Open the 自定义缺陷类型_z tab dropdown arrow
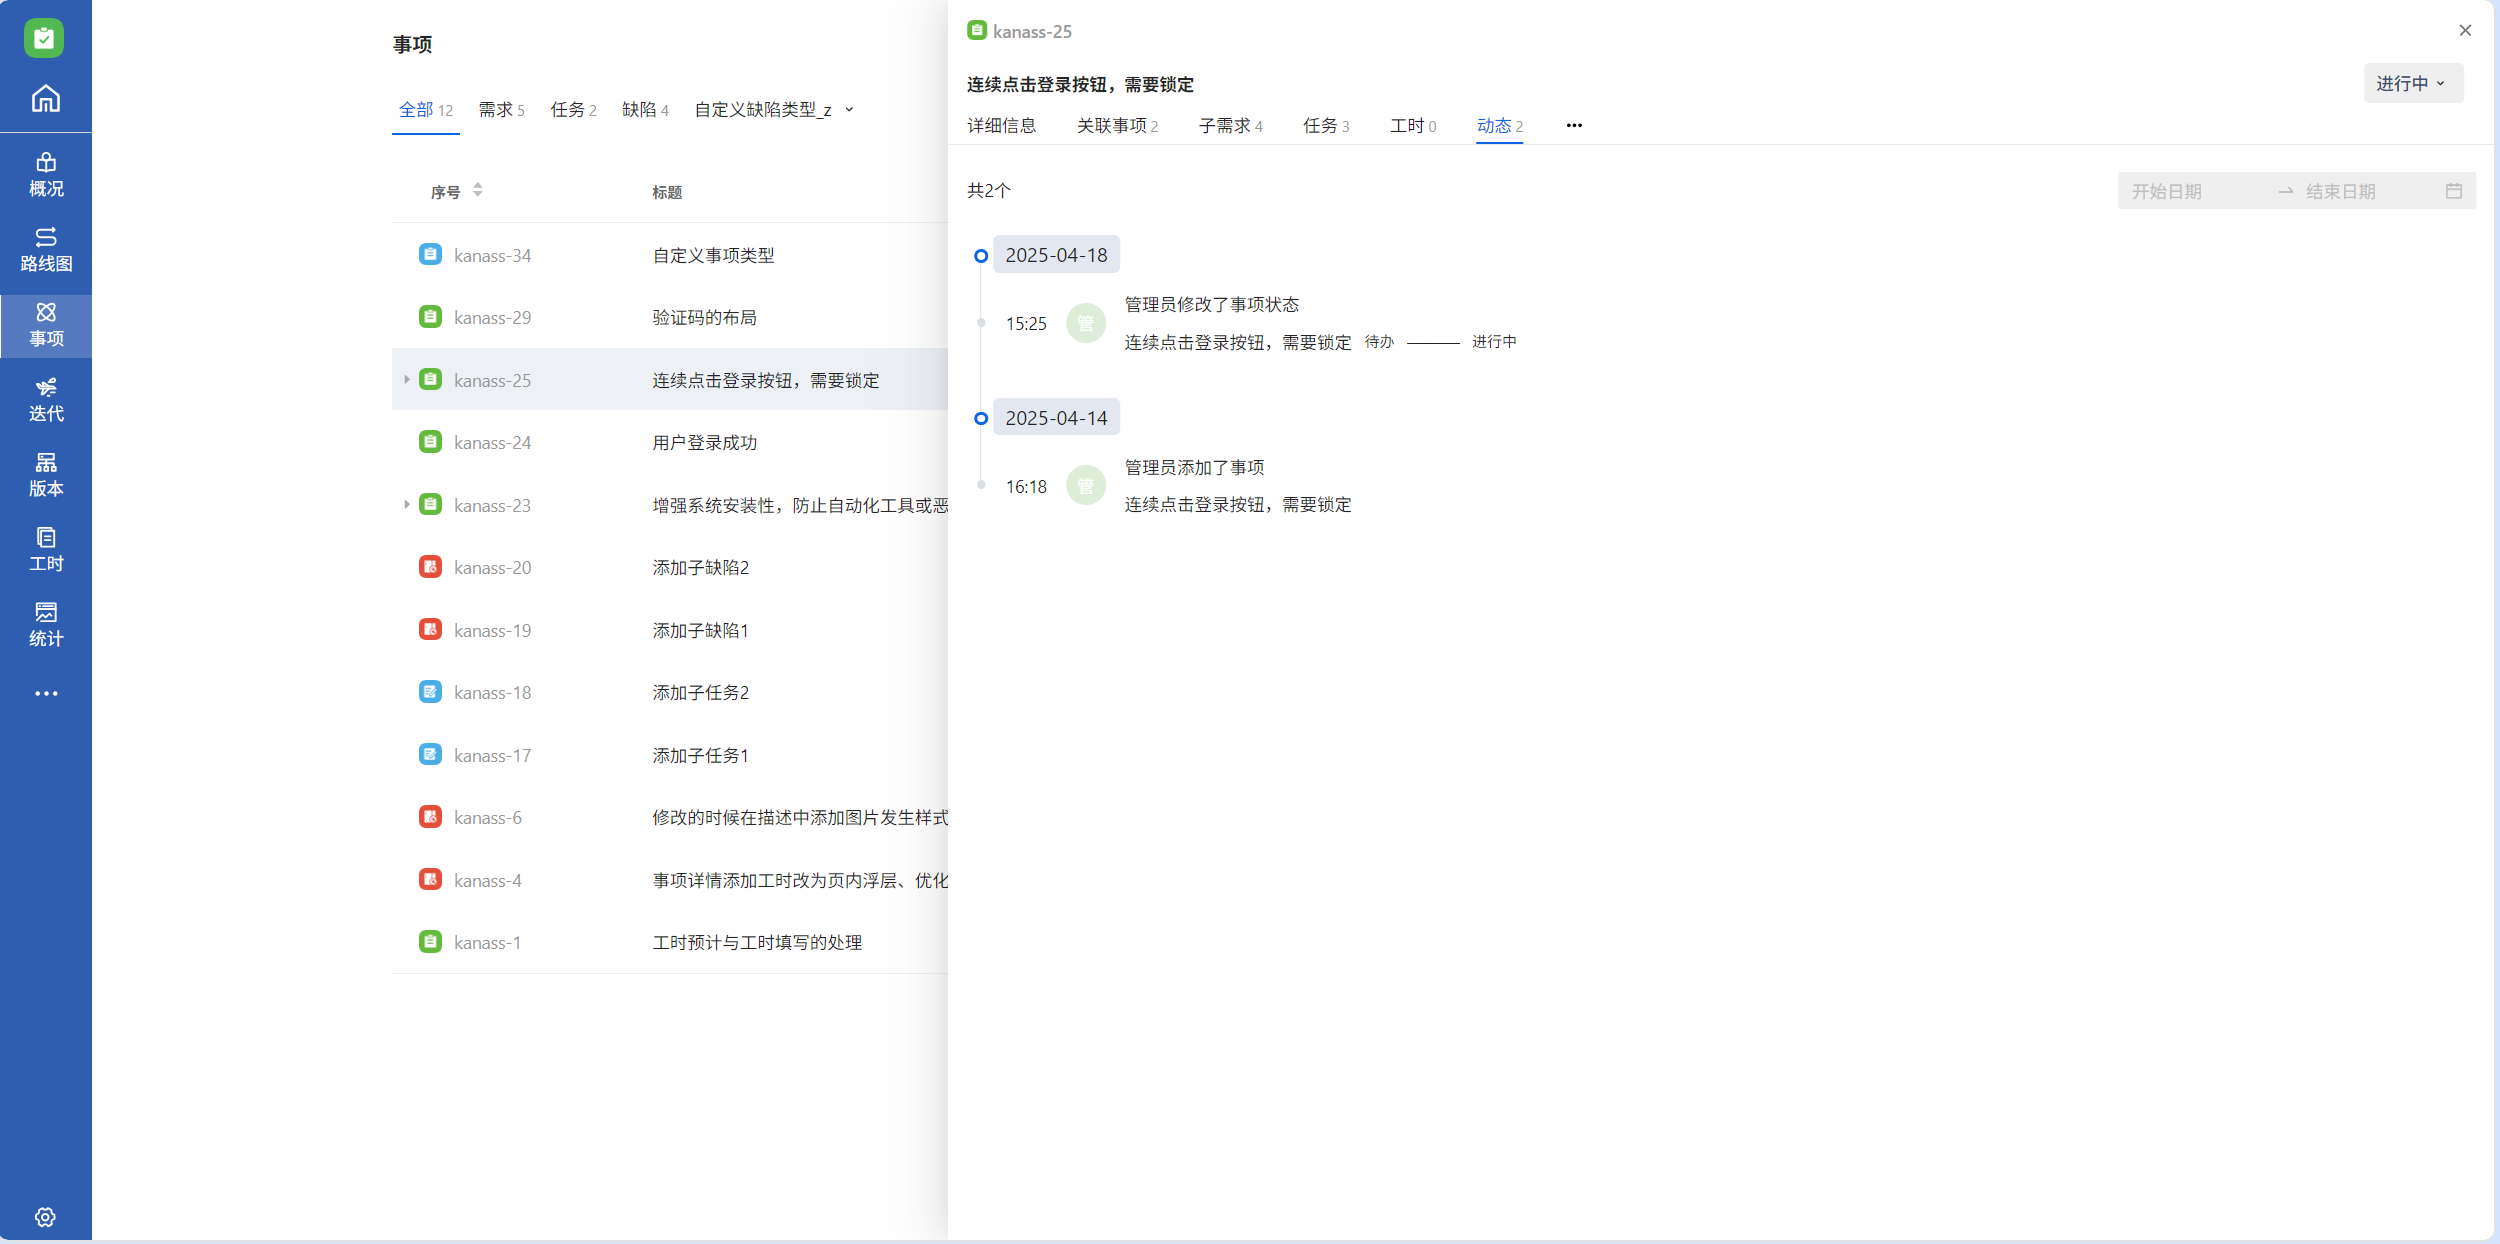2500x1244 pixels. pyautogui.click(x=849, y=110)
